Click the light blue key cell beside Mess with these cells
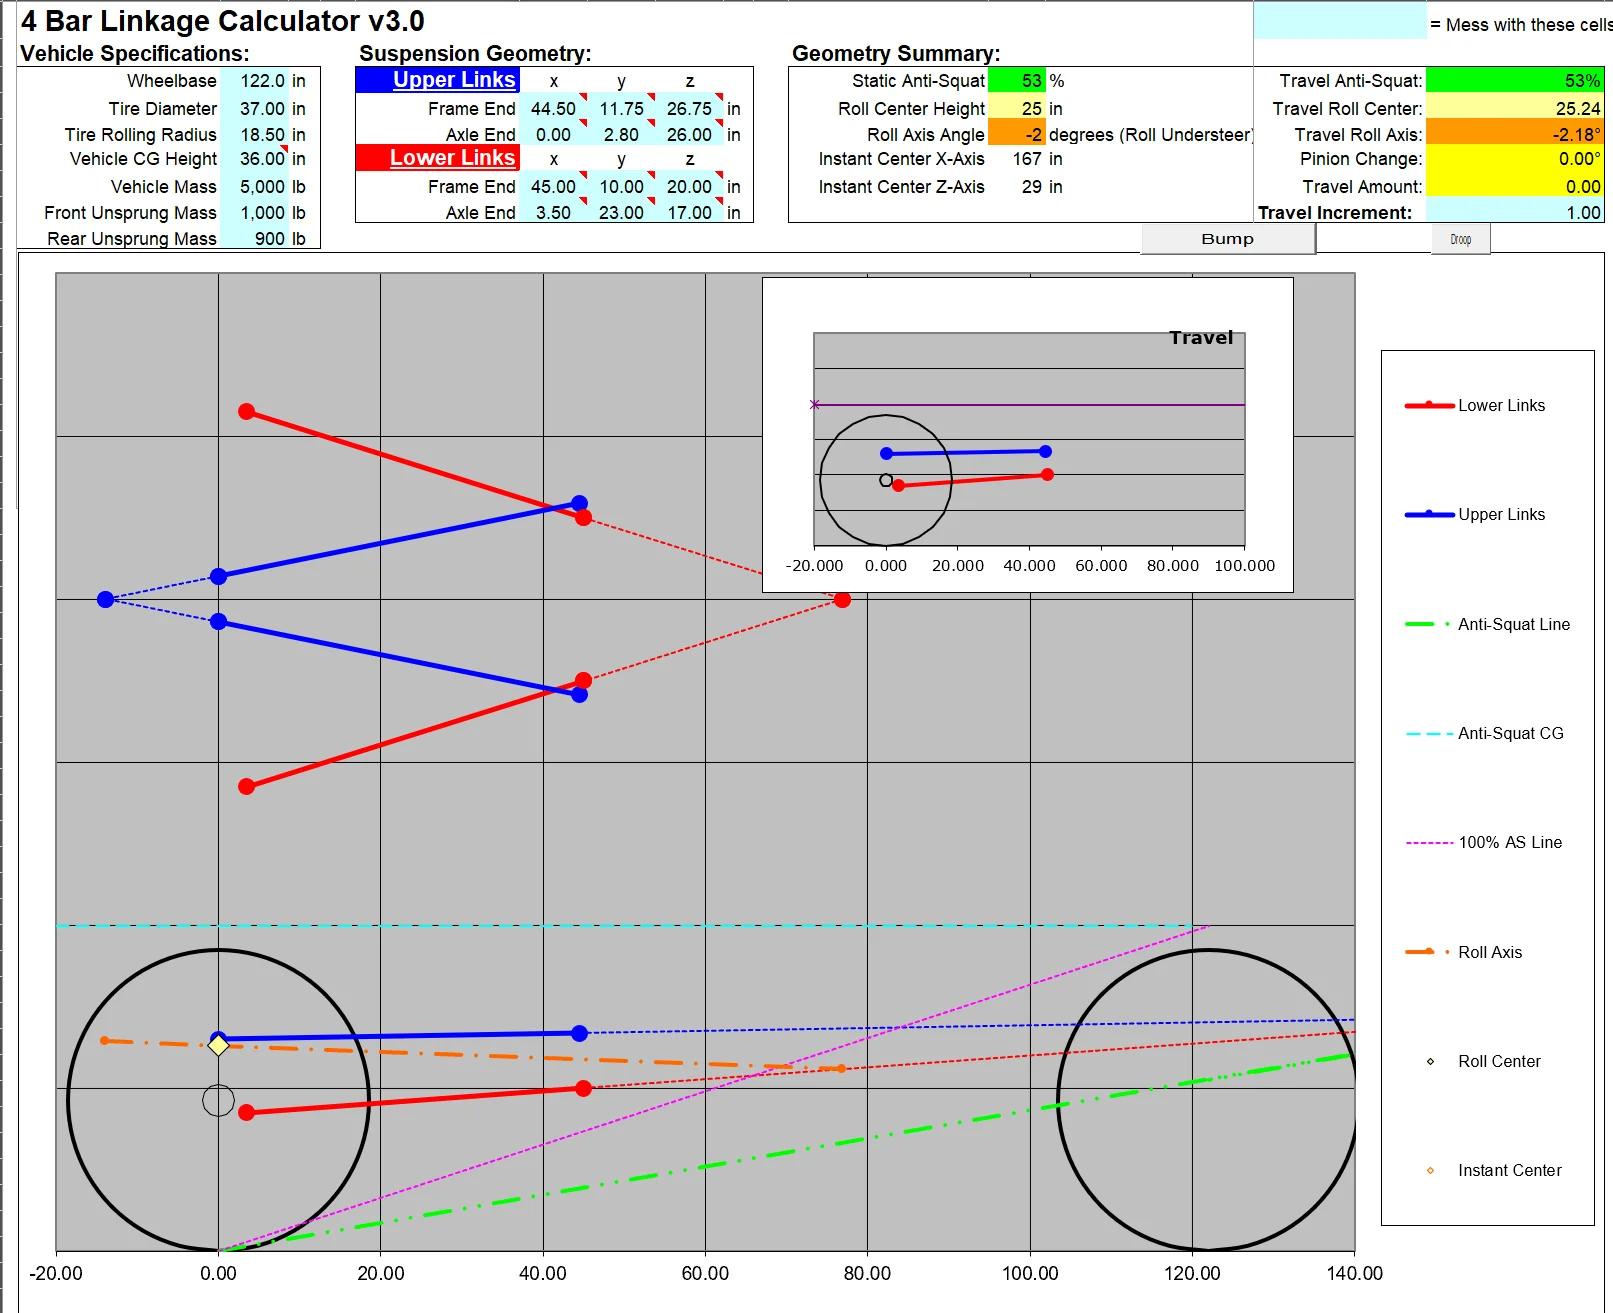The height and width of the screenshot is (1313, 1613). [x=1340, y=21]
